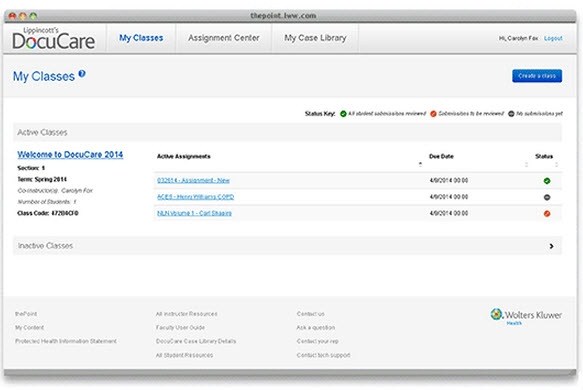Open the NLN Volume 1 - Carl Shapiro assignment
Screen dimensions: 583x390
coord(194,213)
